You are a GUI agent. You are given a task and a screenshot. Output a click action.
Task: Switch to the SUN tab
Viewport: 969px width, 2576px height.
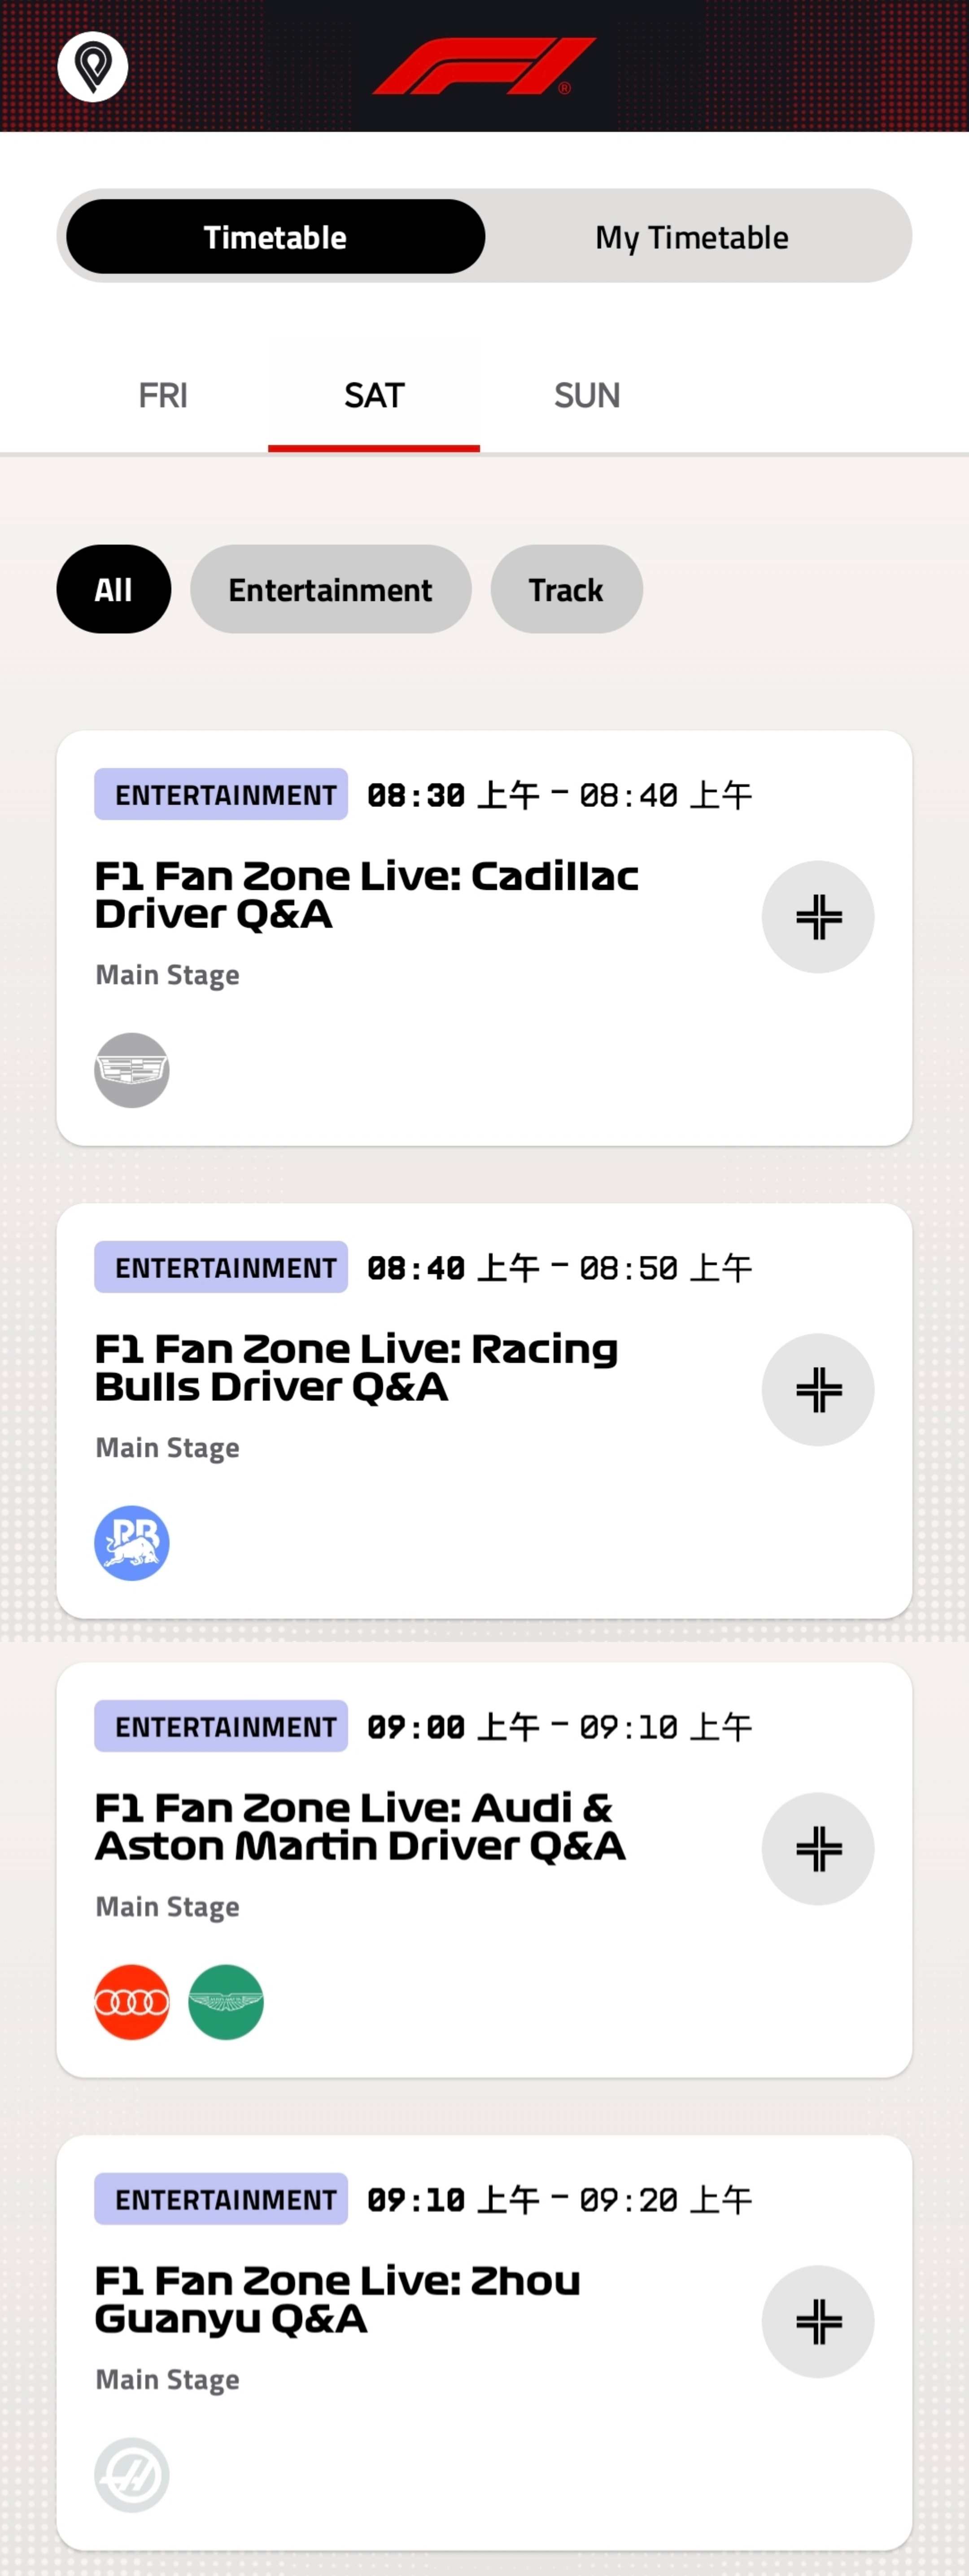(x=587, y=396)
